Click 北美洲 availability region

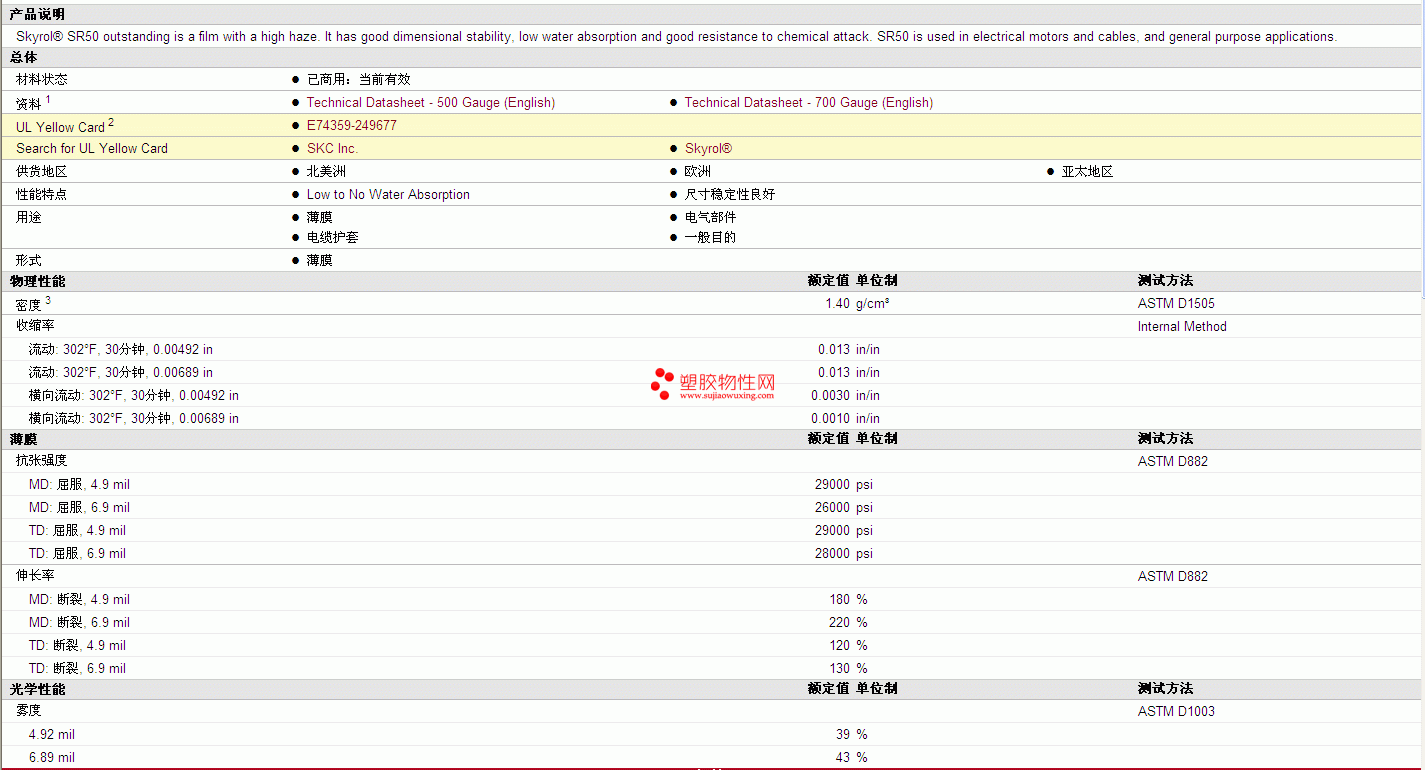coord(326,172)
